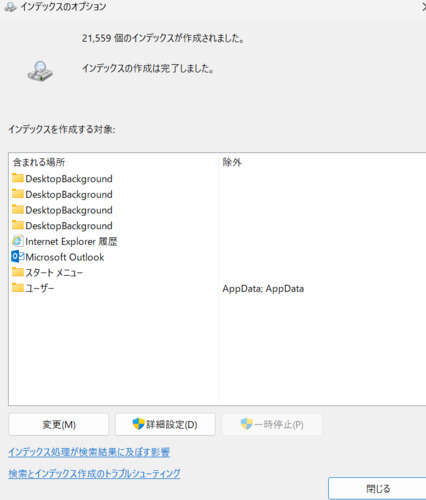Open インデックス処理が検索結果に及ぼす影響 link
This screenshot has height=500, width=426.
(89, 452)
